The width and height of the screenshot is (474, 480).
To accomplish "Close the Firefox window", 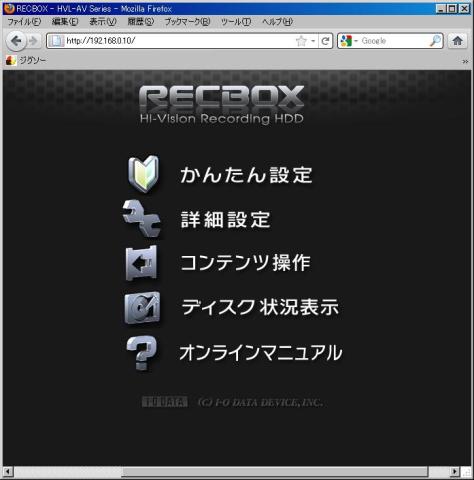I will tap(464, 9).
